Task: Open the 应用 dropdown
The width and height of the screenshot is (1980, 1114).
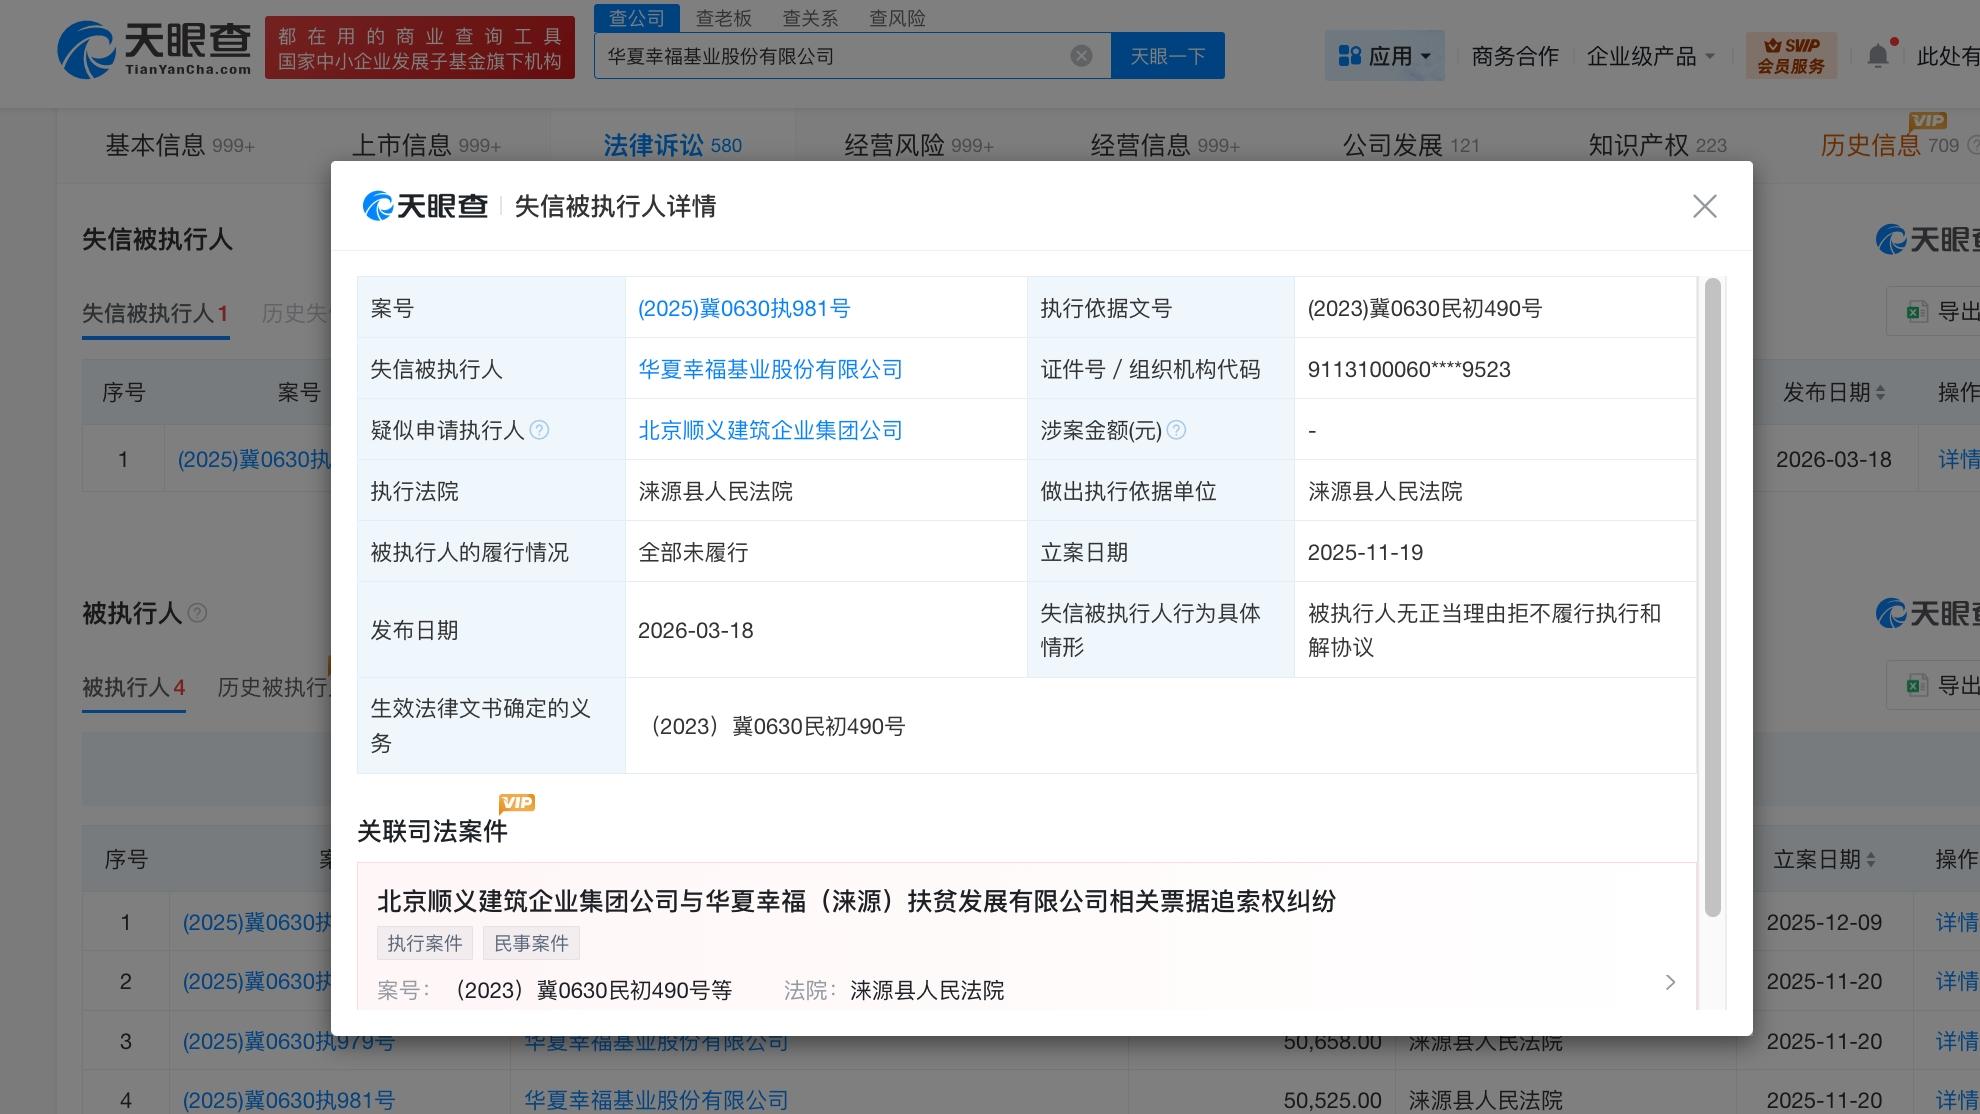Action: click(1386, 55)
